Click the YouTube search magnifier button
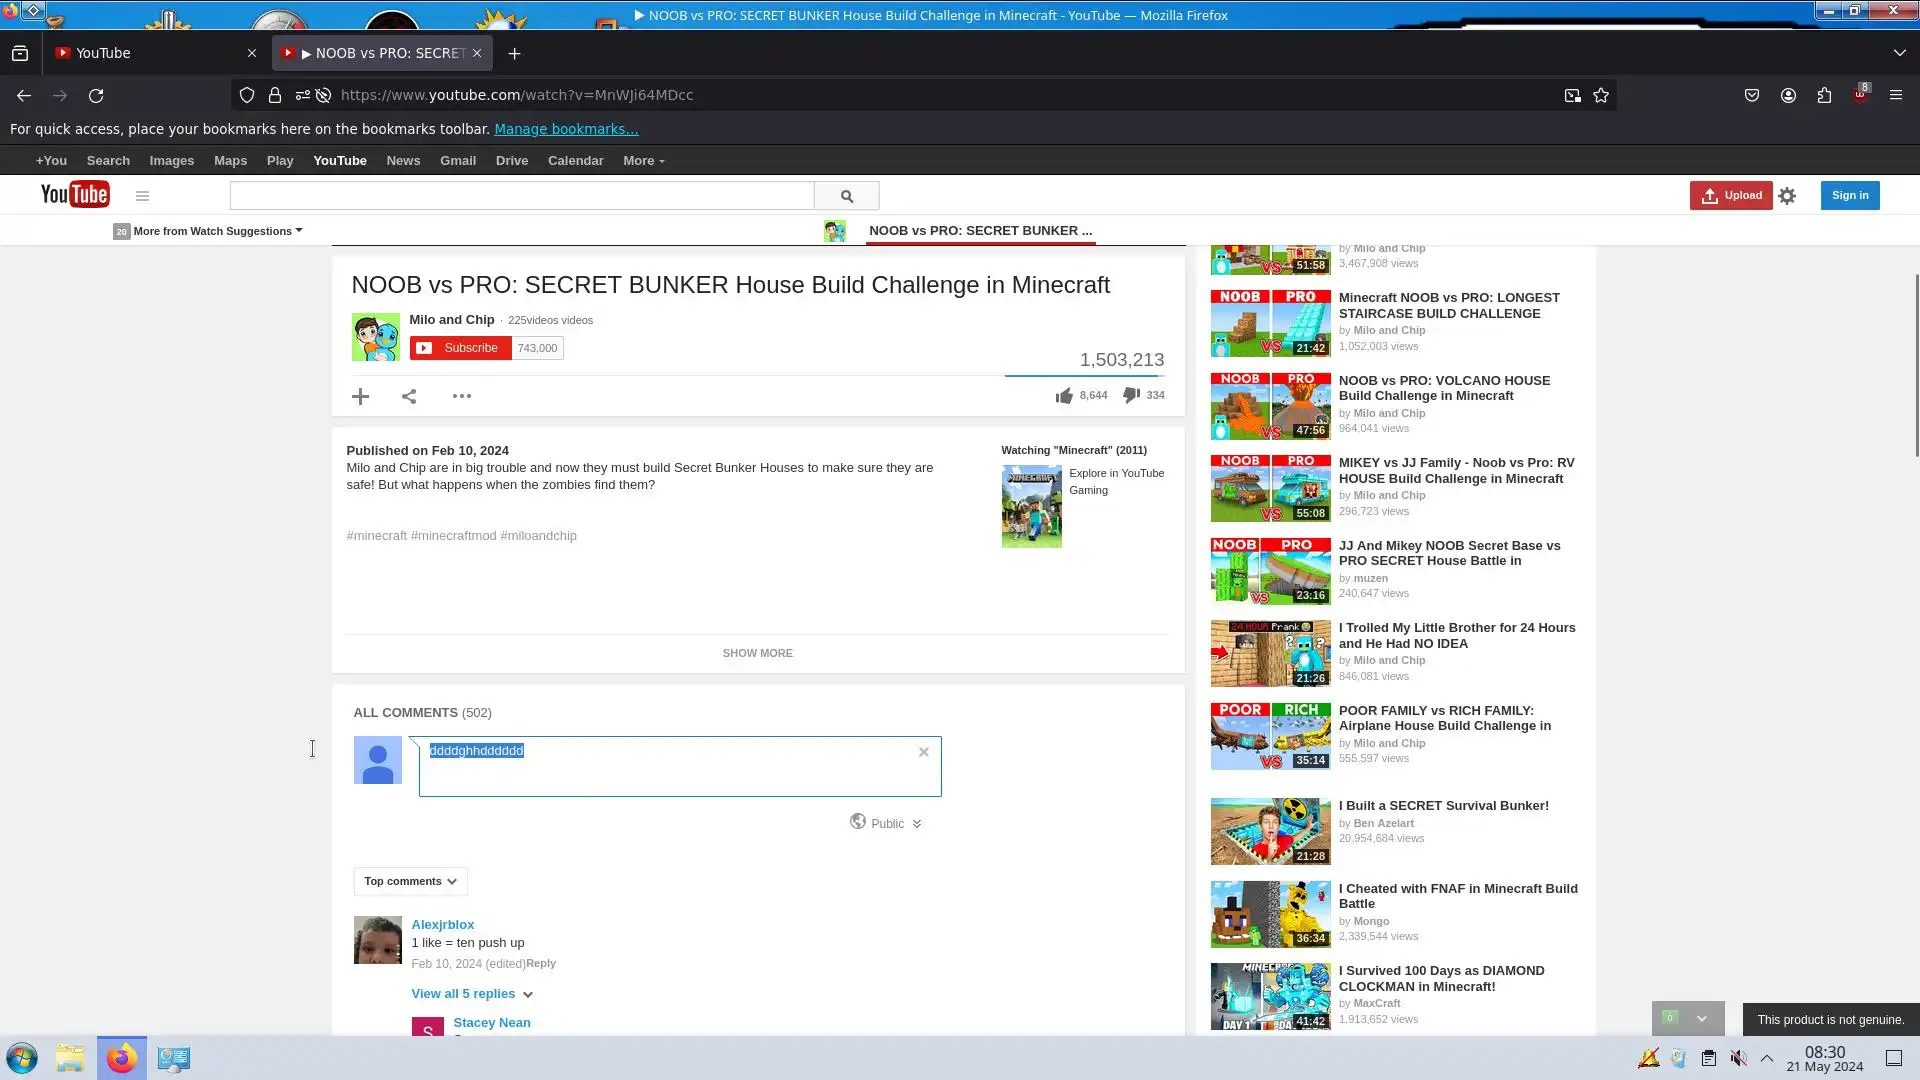This screenshot has height=1080, width=1920. tap(847, 196)
